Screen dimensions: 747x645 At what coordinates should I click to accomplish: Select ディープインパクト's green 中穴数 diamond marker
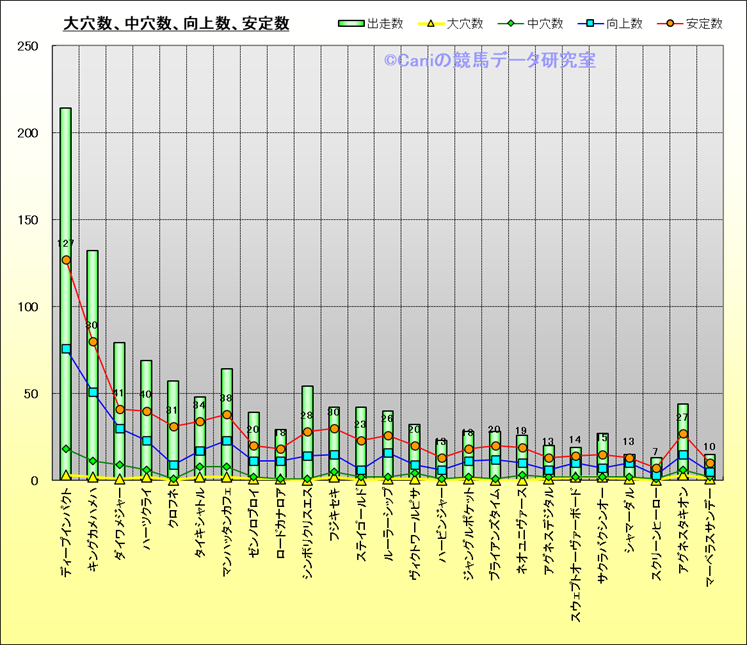coord(66,449)
